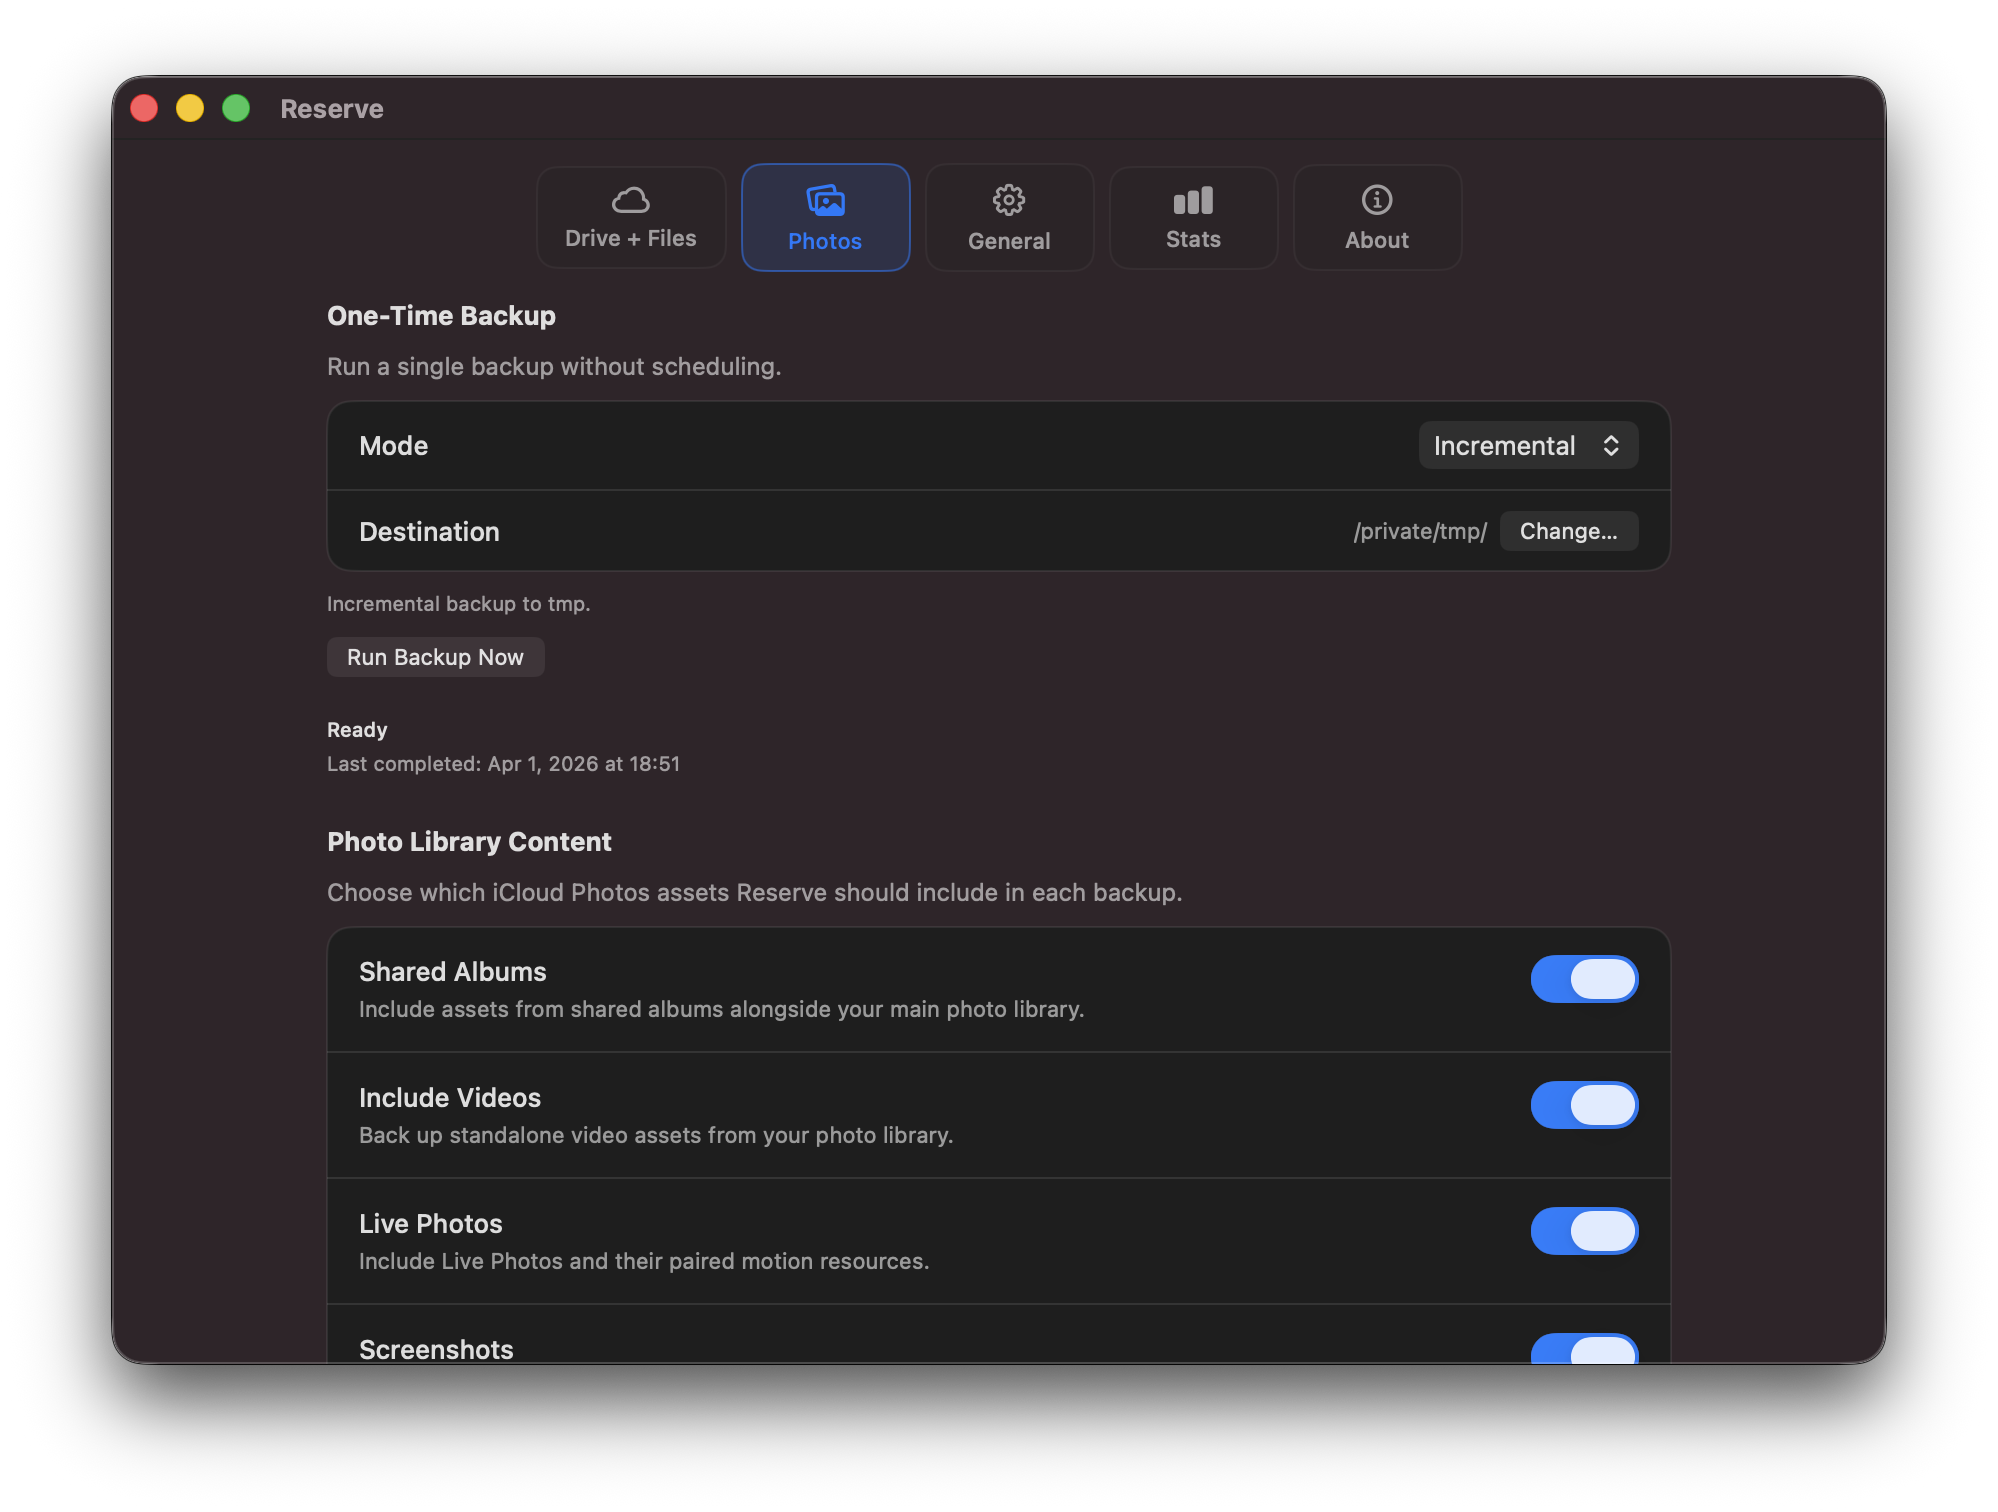Expand the Incremental mode selector
Image resolution: width=1998 pixels, height=1512 pixels.
tap(1527, 445)
